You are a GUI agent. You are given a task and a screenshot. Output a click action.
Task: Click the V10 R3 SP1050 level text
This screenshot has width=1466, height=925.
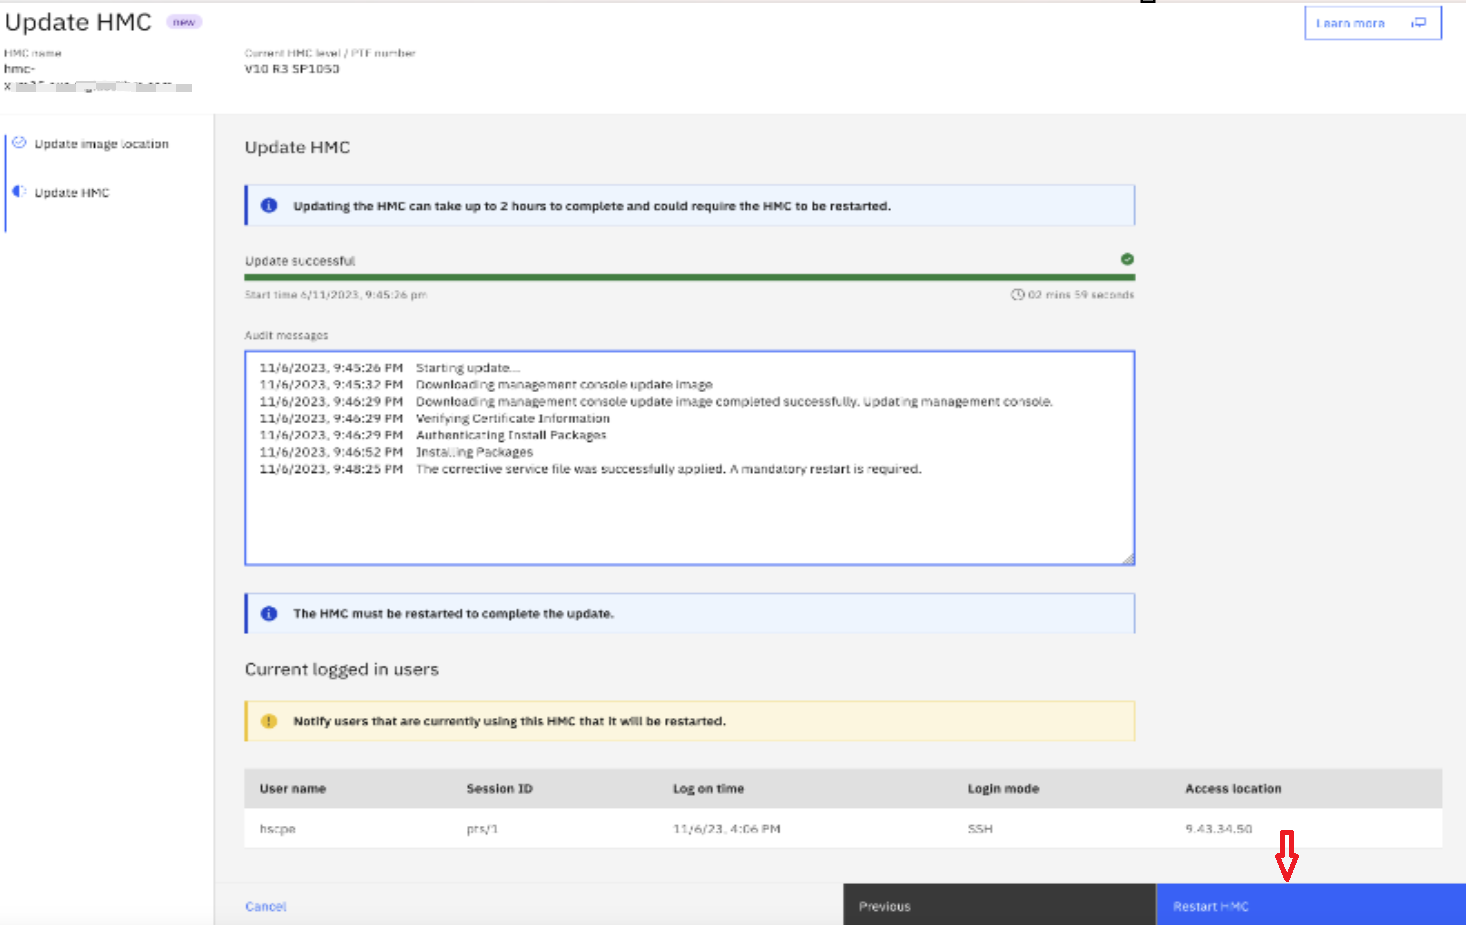[292, 69]
